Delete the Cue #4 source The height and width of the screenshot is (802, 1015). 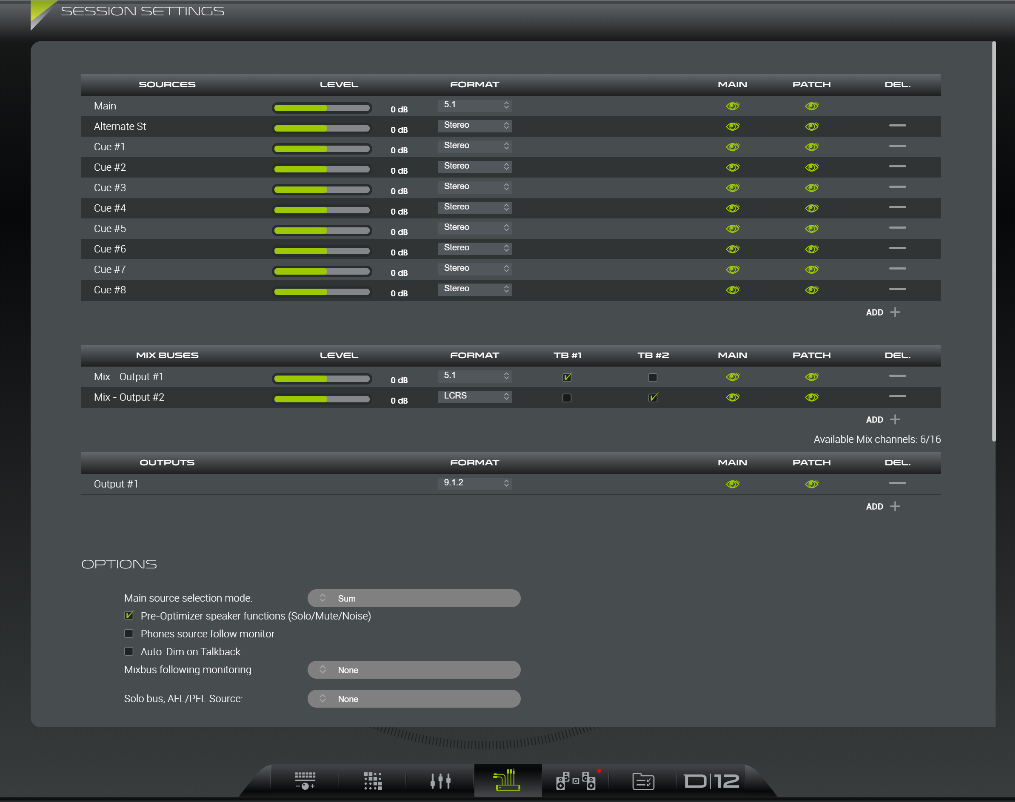pos(897,207)
